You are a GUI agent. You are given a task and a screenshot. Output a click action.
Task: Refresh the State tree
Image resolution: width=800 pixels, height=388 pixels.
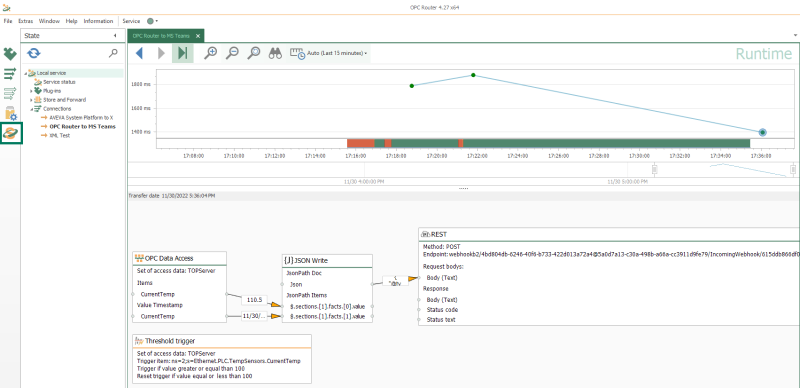pos(34,53)
